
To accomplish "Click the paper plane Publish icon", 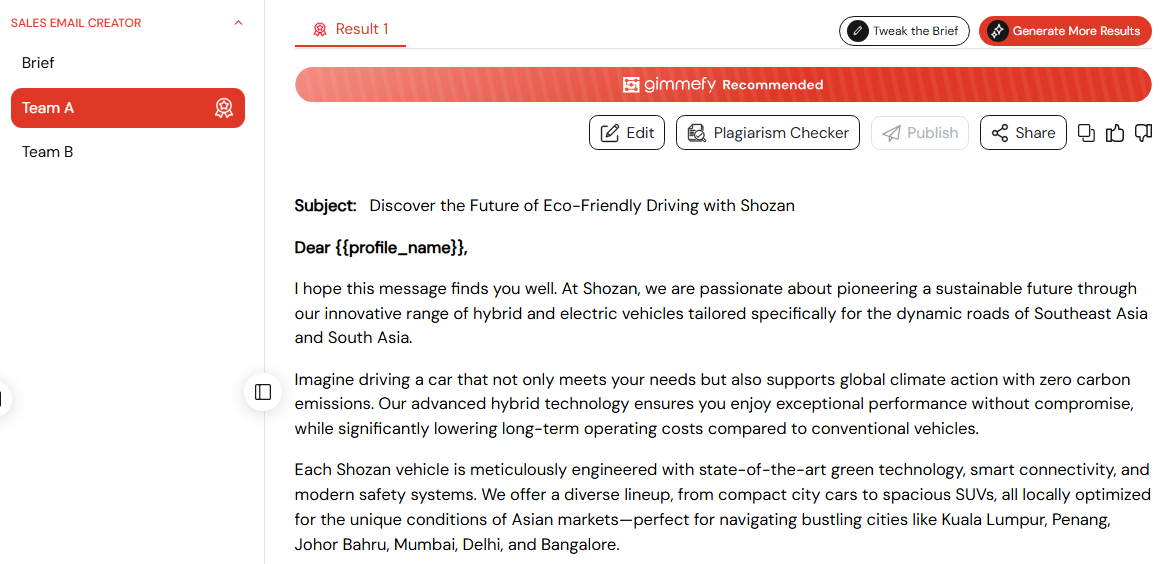I will [x=891, y=133].
